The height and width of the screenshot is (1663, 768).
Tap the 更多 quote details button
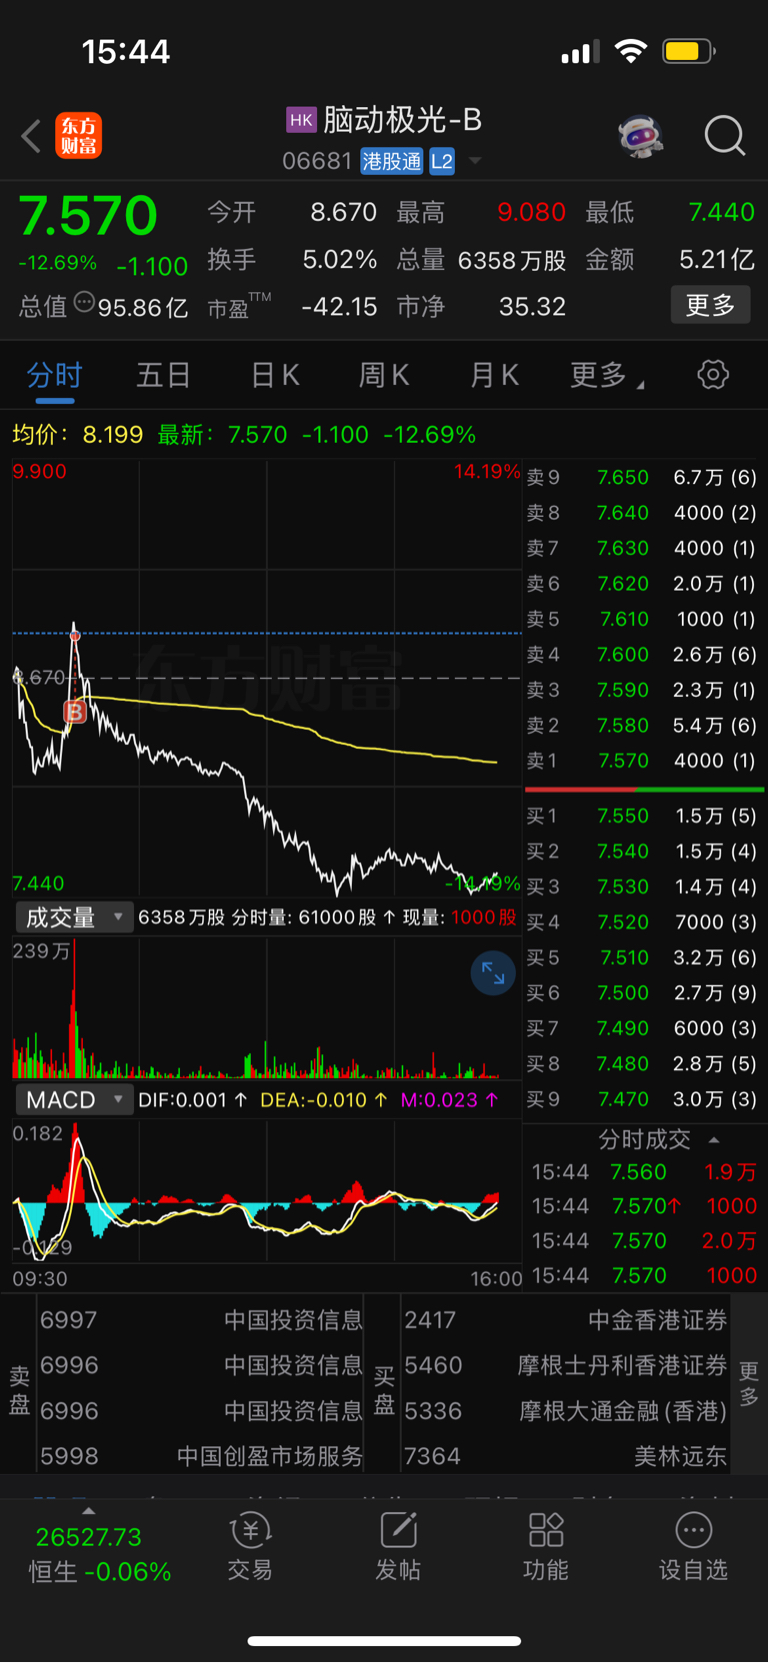[x=711, y=306]
